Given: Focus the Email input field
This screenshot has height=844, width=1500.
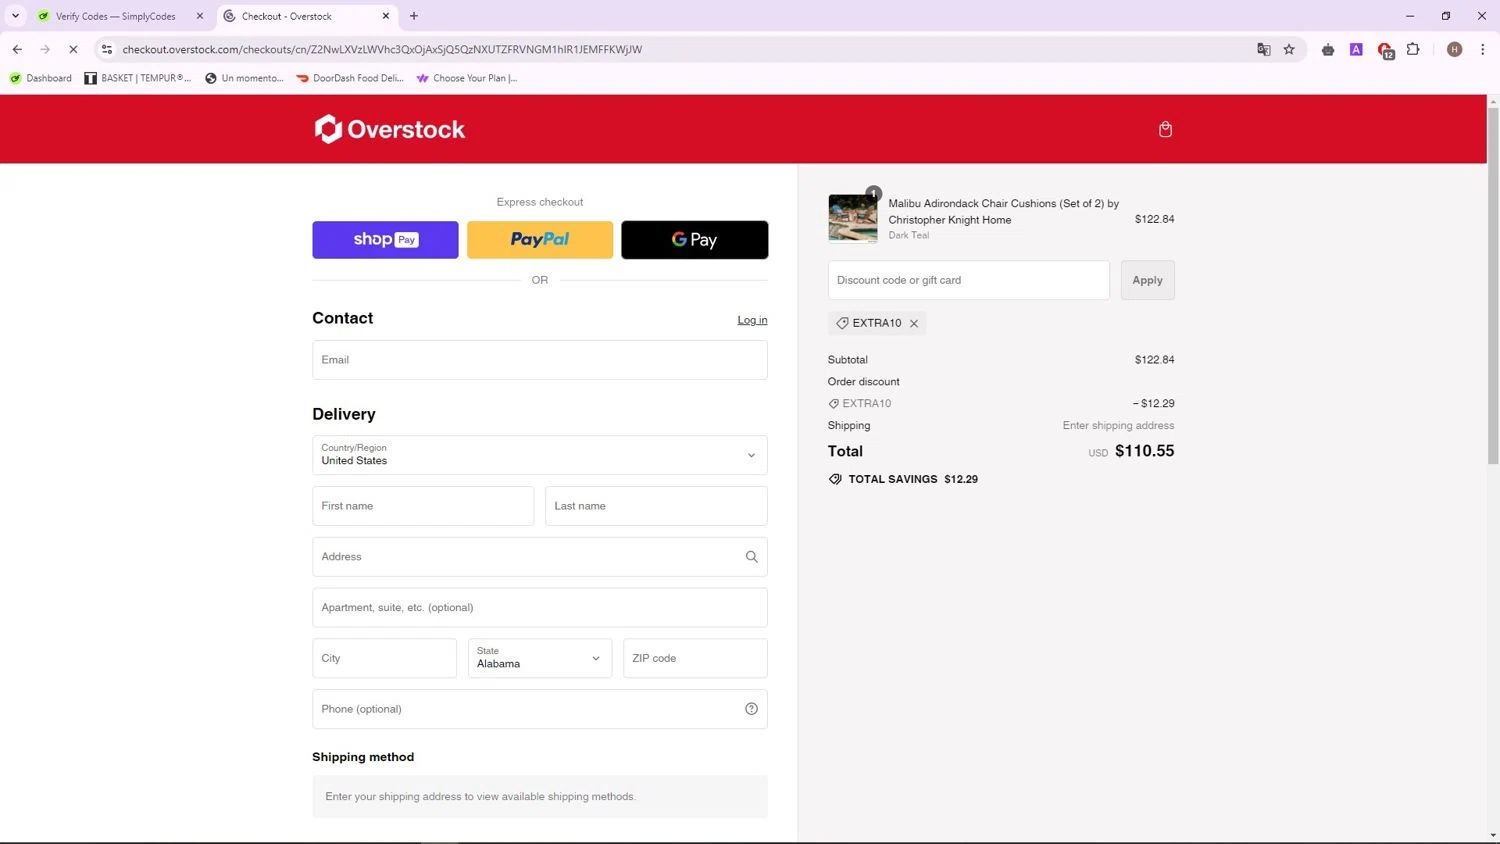Looking at the screenshot, I should pos(540,360).
